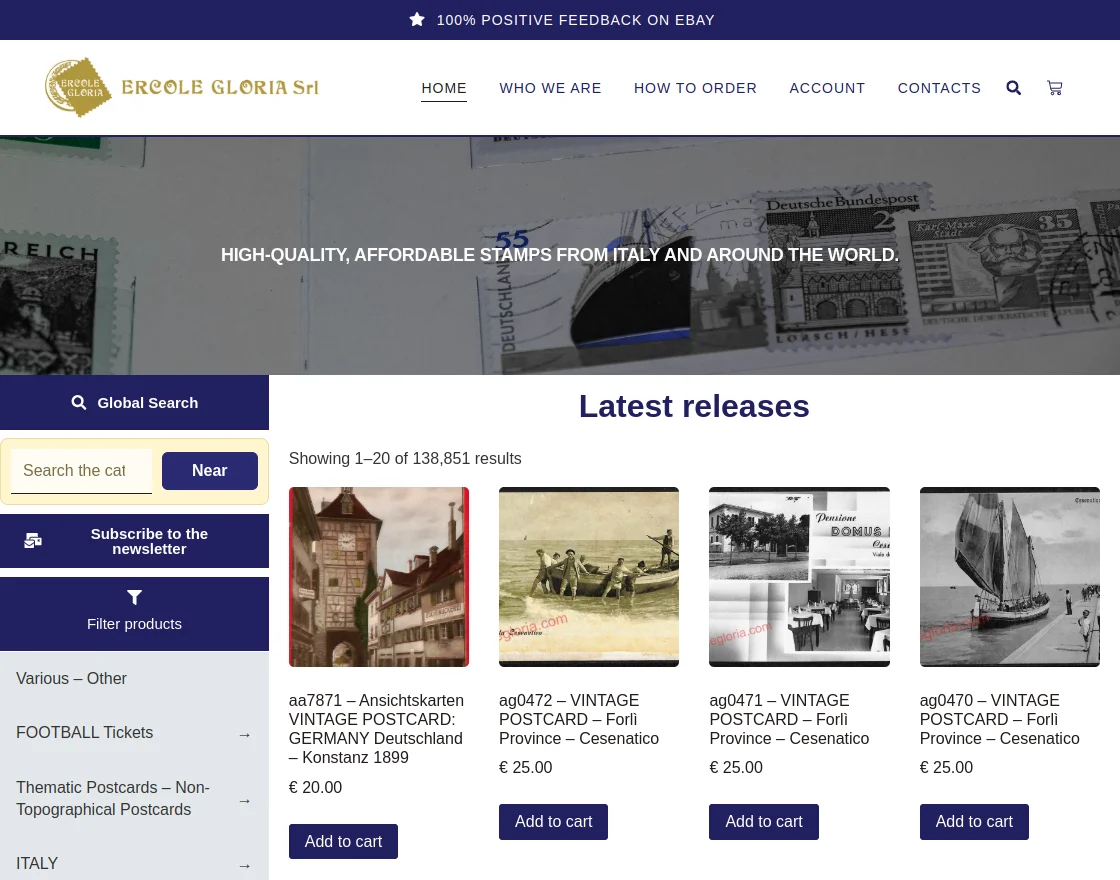
Task: Open the header search magnifier icon
Action: click(1013, 88)
